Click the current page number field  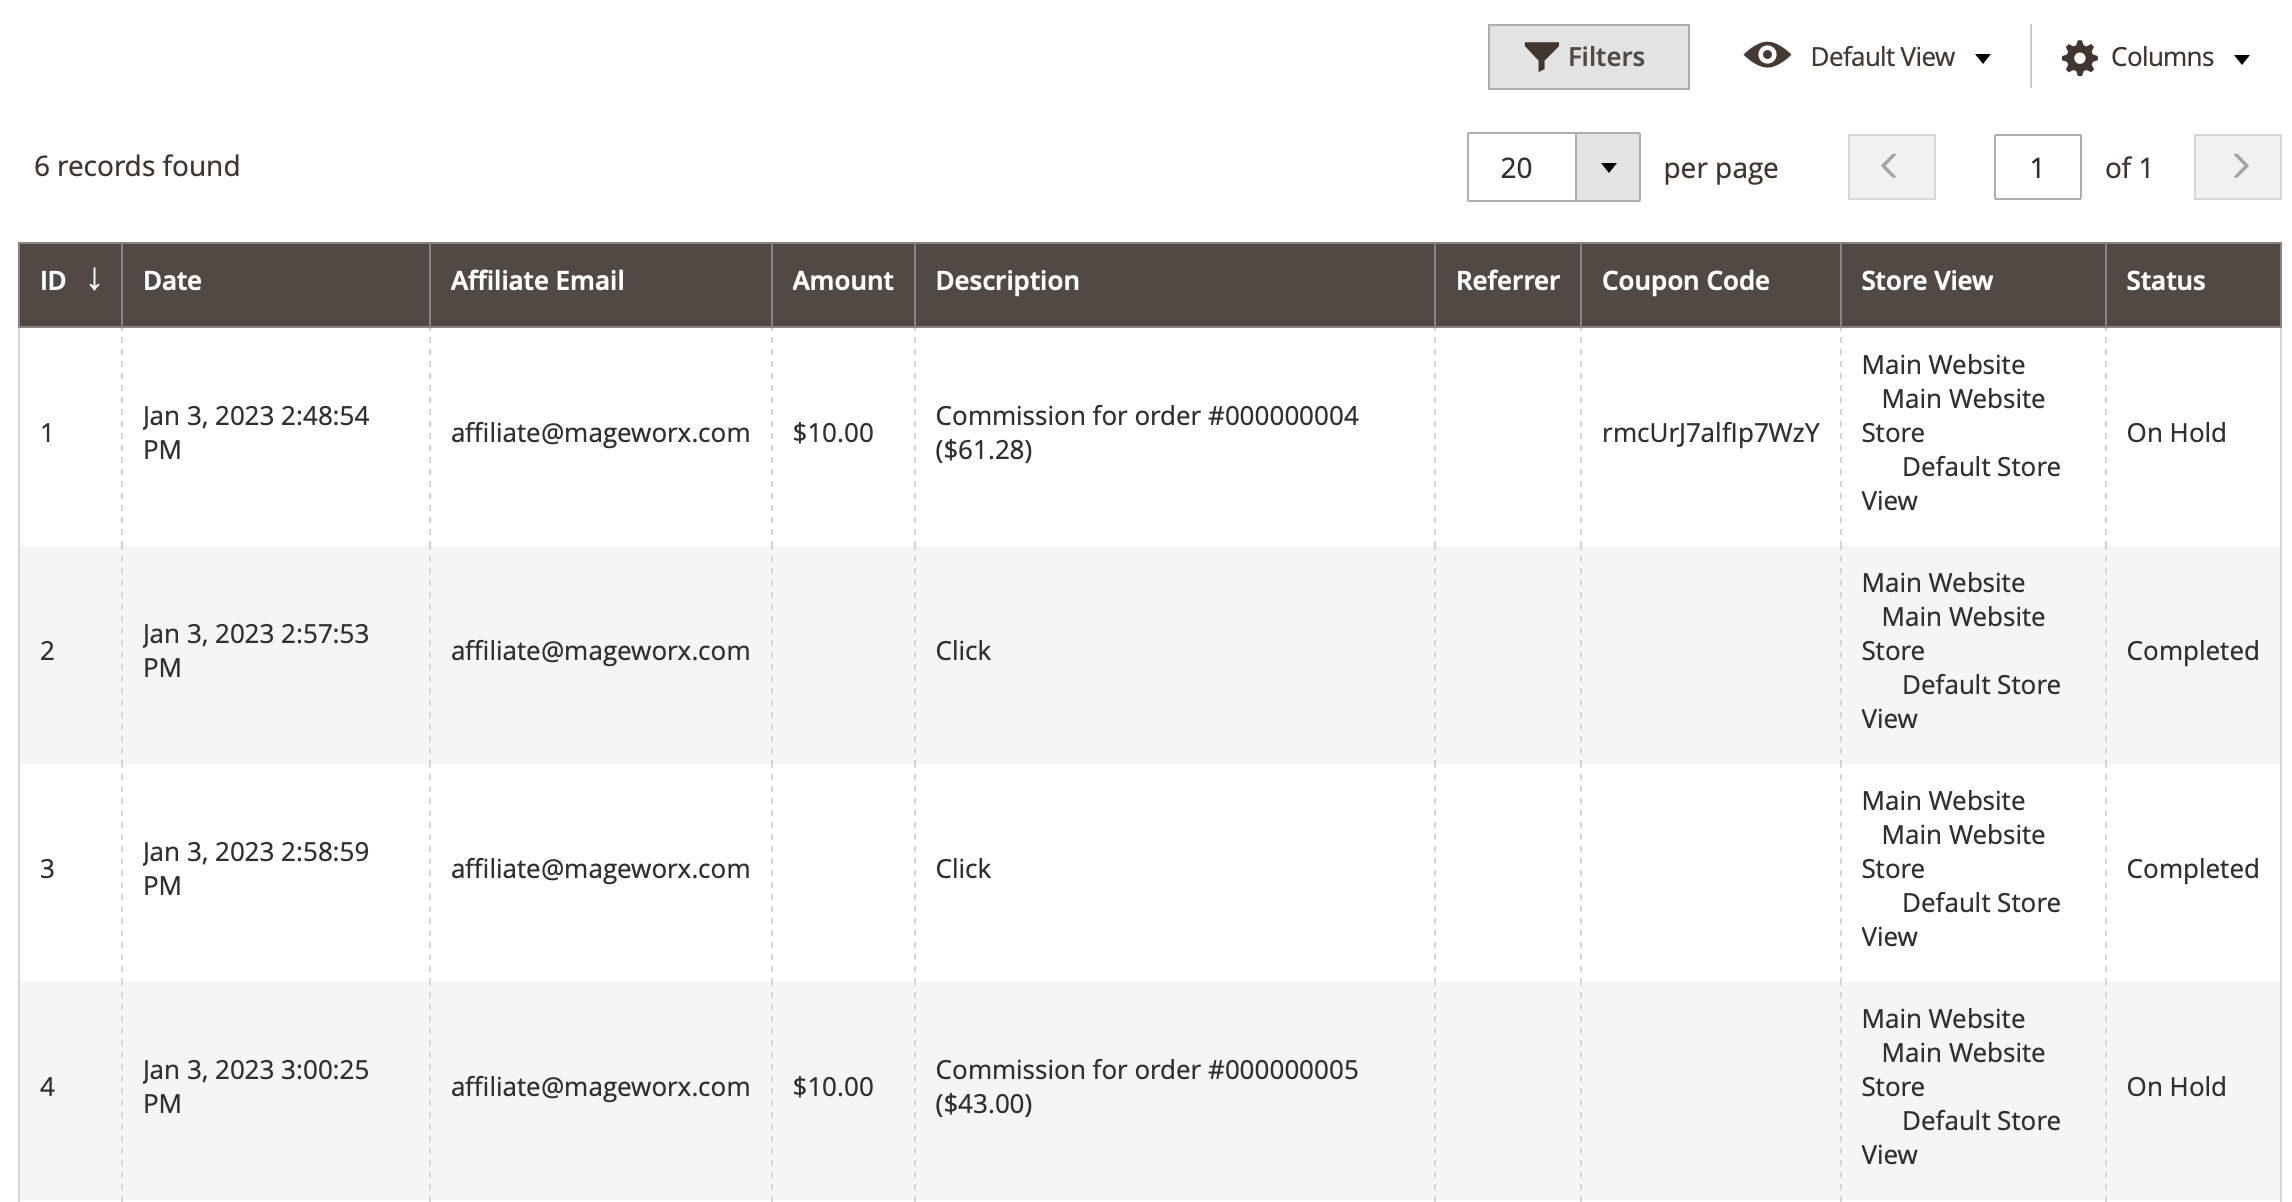pyautogui.click(x=2037, y=167)
